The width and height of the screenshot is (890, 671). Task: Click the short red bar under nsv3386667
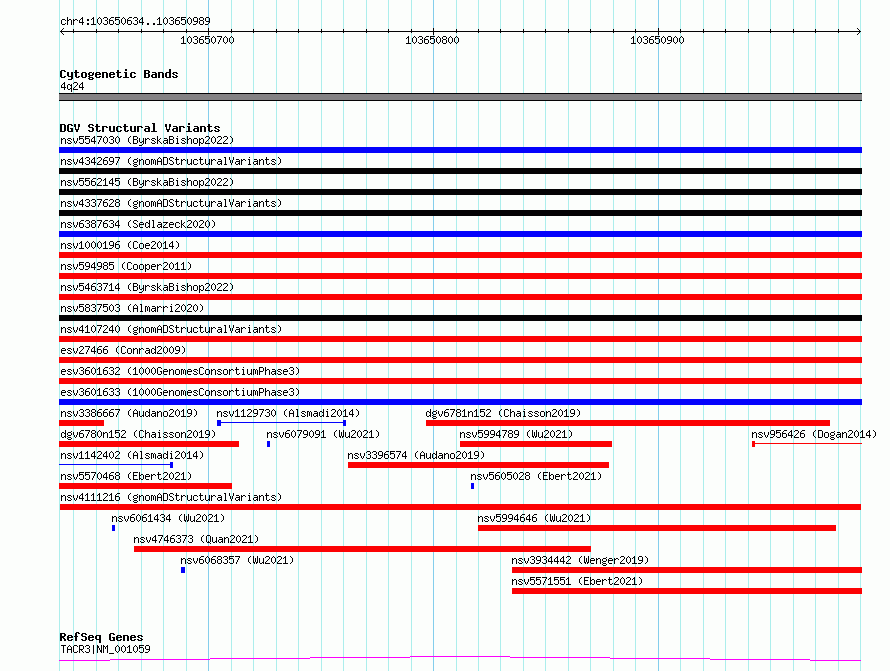82,423
